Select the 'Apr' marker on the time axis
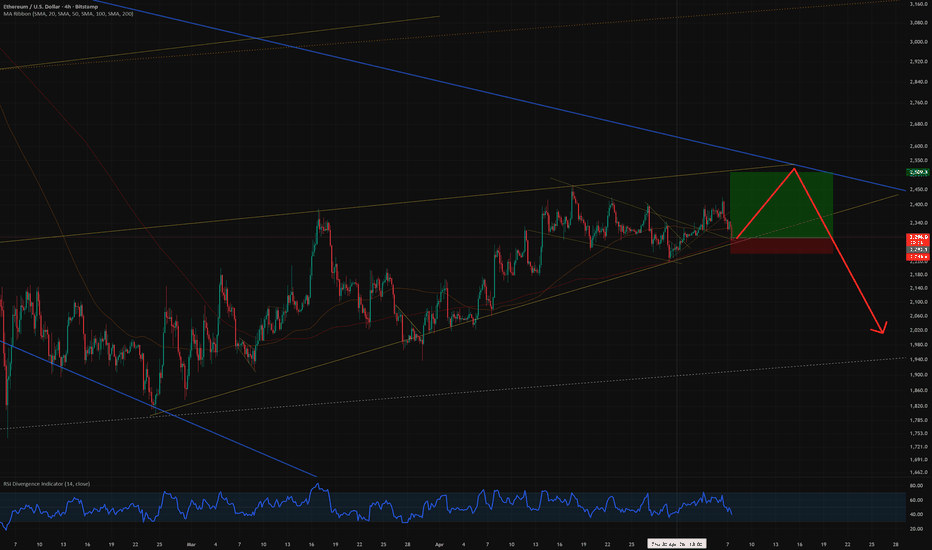The width and height of the screenshot is (932, 550). pos(439,544)
